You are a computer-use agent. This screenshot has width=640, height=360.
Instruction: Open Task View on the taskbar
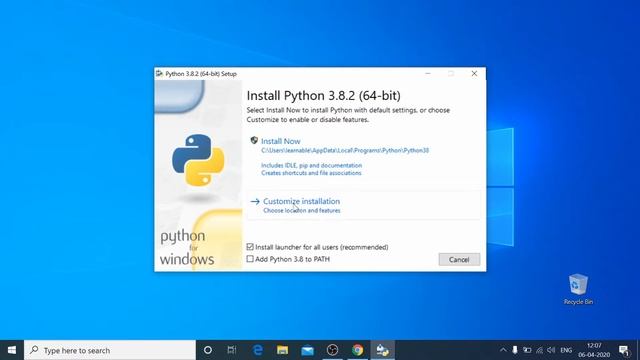232,350
